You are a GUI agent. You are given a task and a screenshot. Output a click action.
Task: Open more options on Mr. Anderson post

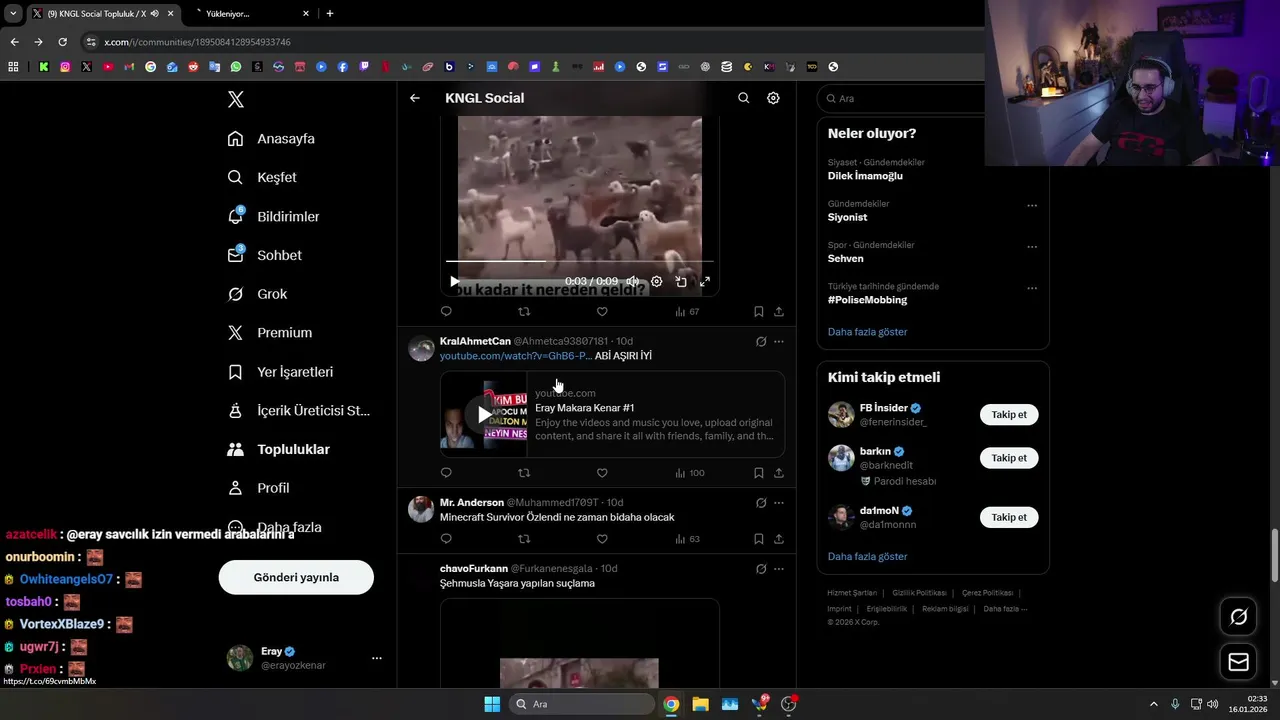(779, 503)
